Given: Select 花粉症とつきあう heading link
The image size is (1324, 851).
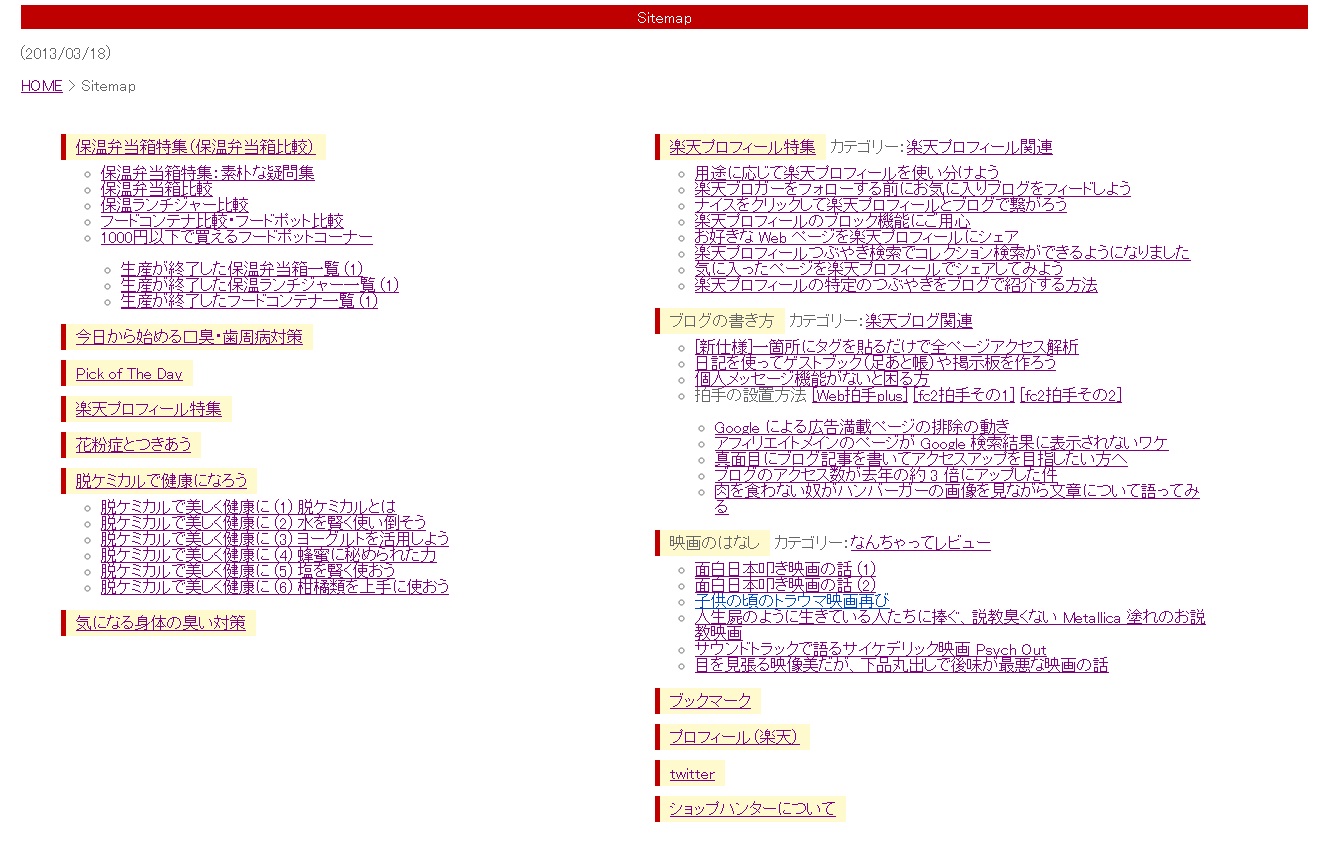Looking at the screenshot, I should pyautogui.click(x=133, y=444).
